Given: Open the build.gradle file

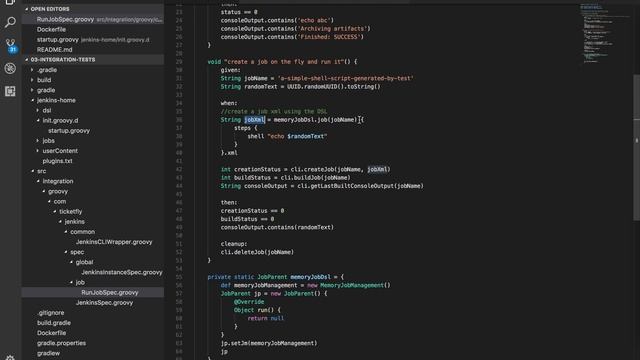Looking at the screenshot, I should click(x=54, y=323).
